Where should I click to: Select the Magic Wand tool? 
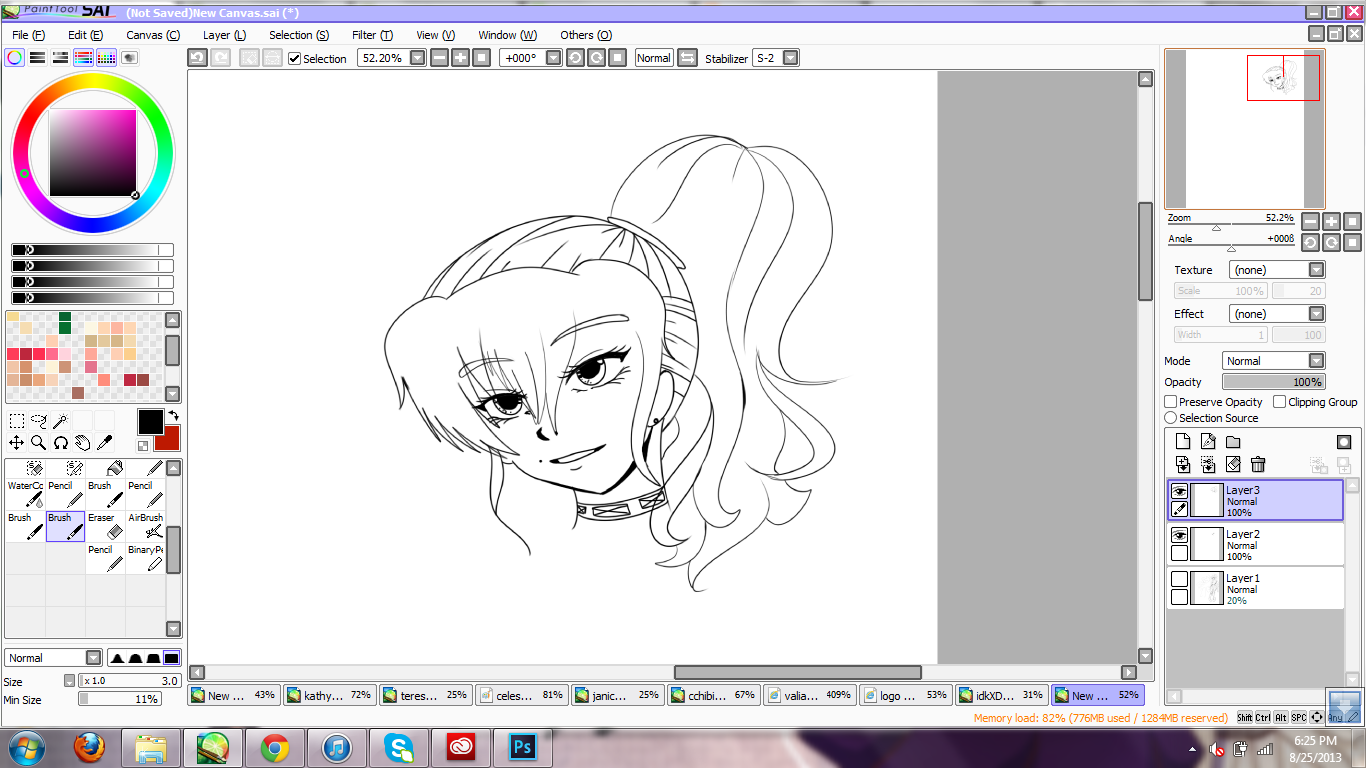pos(61,421)
